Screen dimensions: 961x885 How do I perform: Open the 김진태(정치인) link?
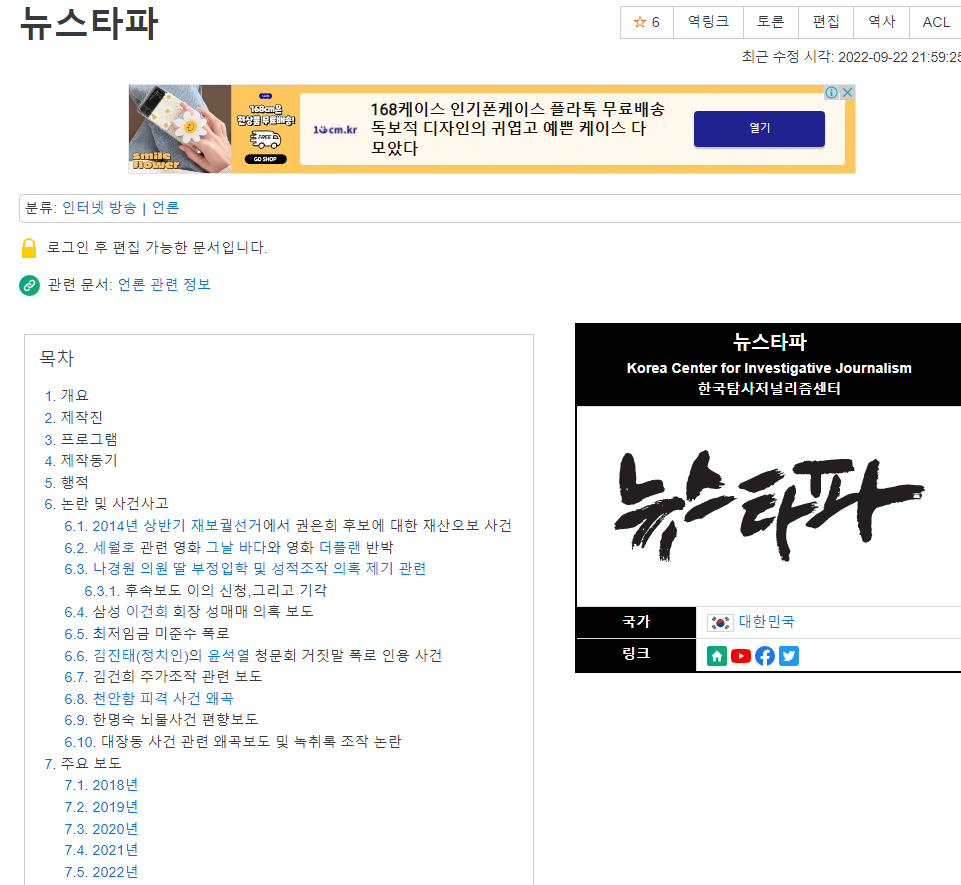click(141, 656)
